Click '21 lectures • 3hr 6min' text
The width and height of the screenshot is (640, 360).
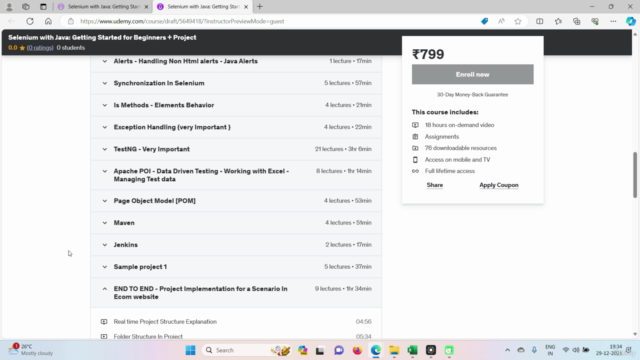coord(343,149)
